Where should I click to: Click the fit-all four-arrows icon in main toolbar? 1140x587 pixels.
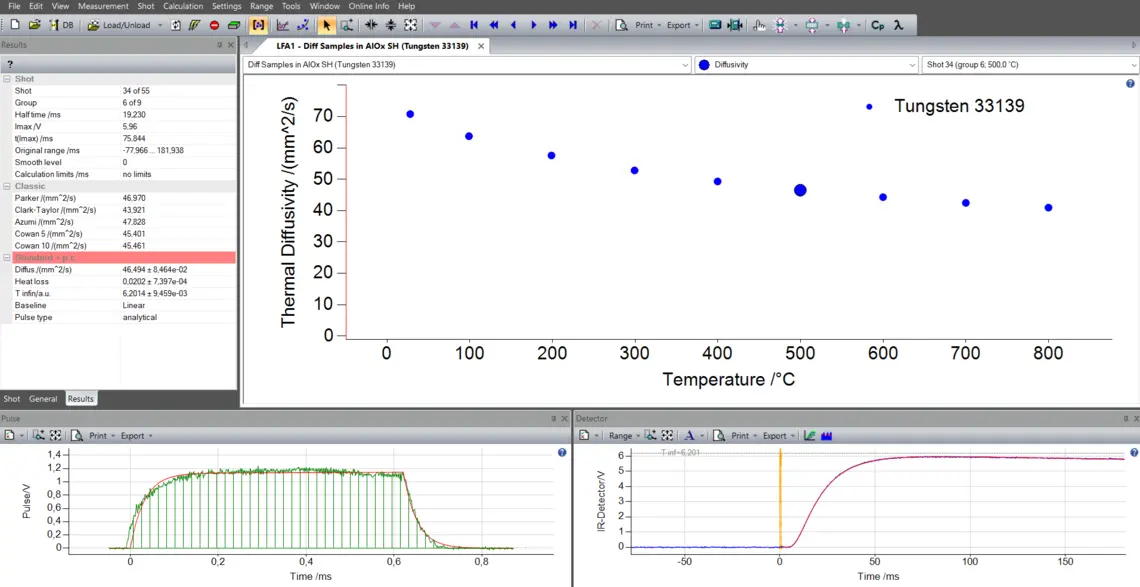411,25
